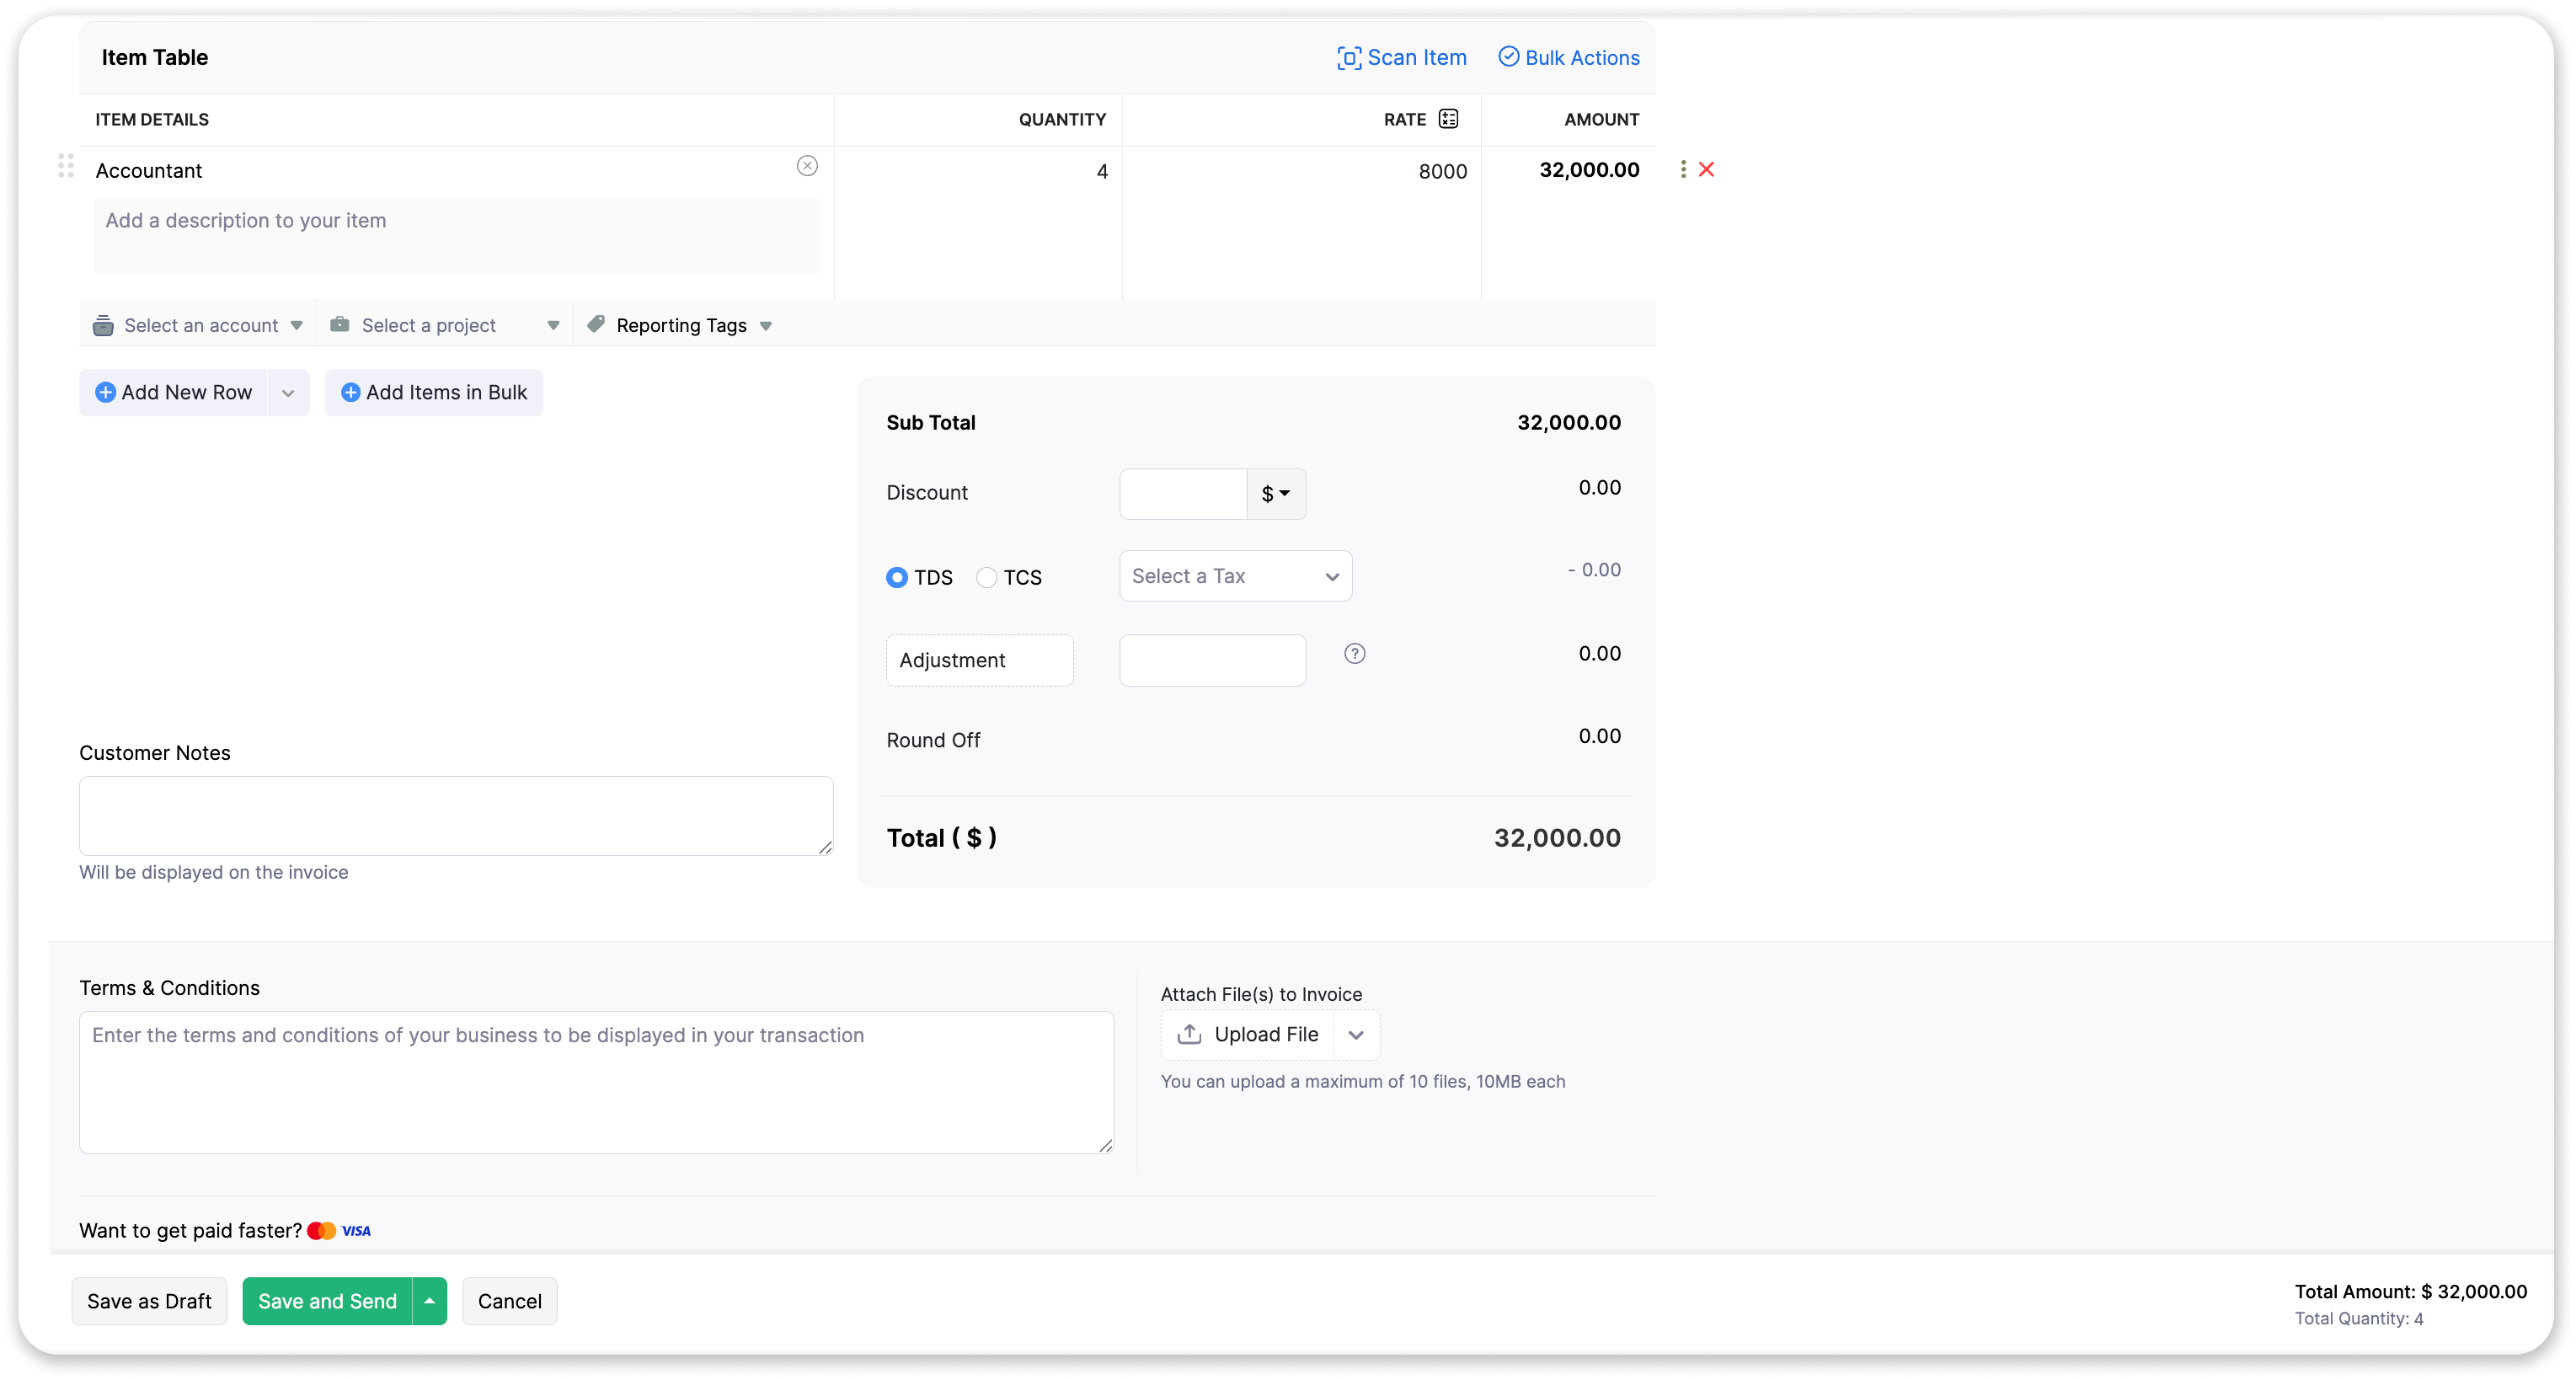
Task: Click Save as Draft button
Action: point(149,1301)
